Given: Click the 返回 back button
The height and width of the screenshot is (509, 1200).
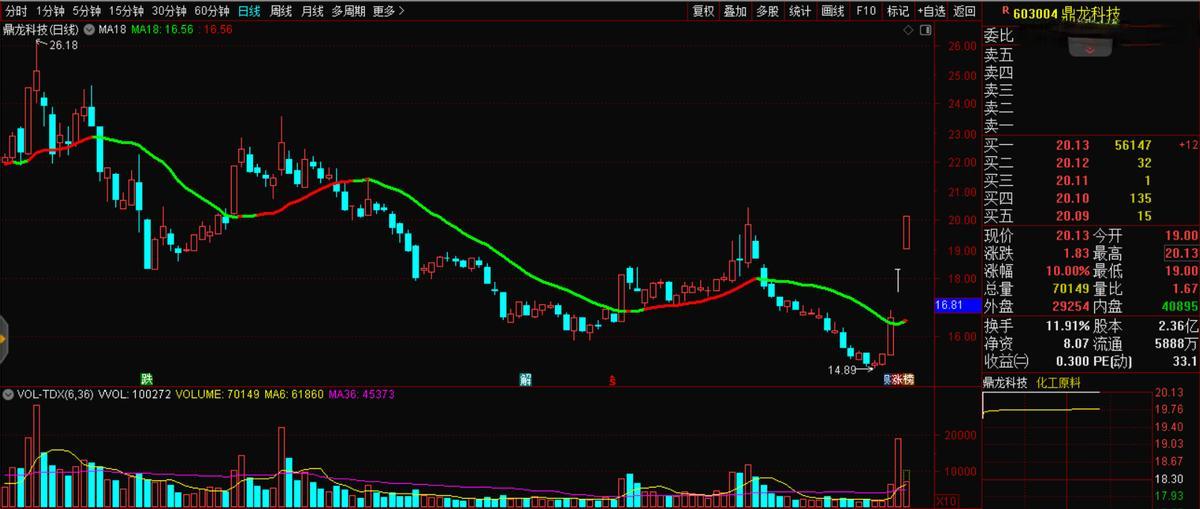Looking at the screenshot, I should click(964, 11).
